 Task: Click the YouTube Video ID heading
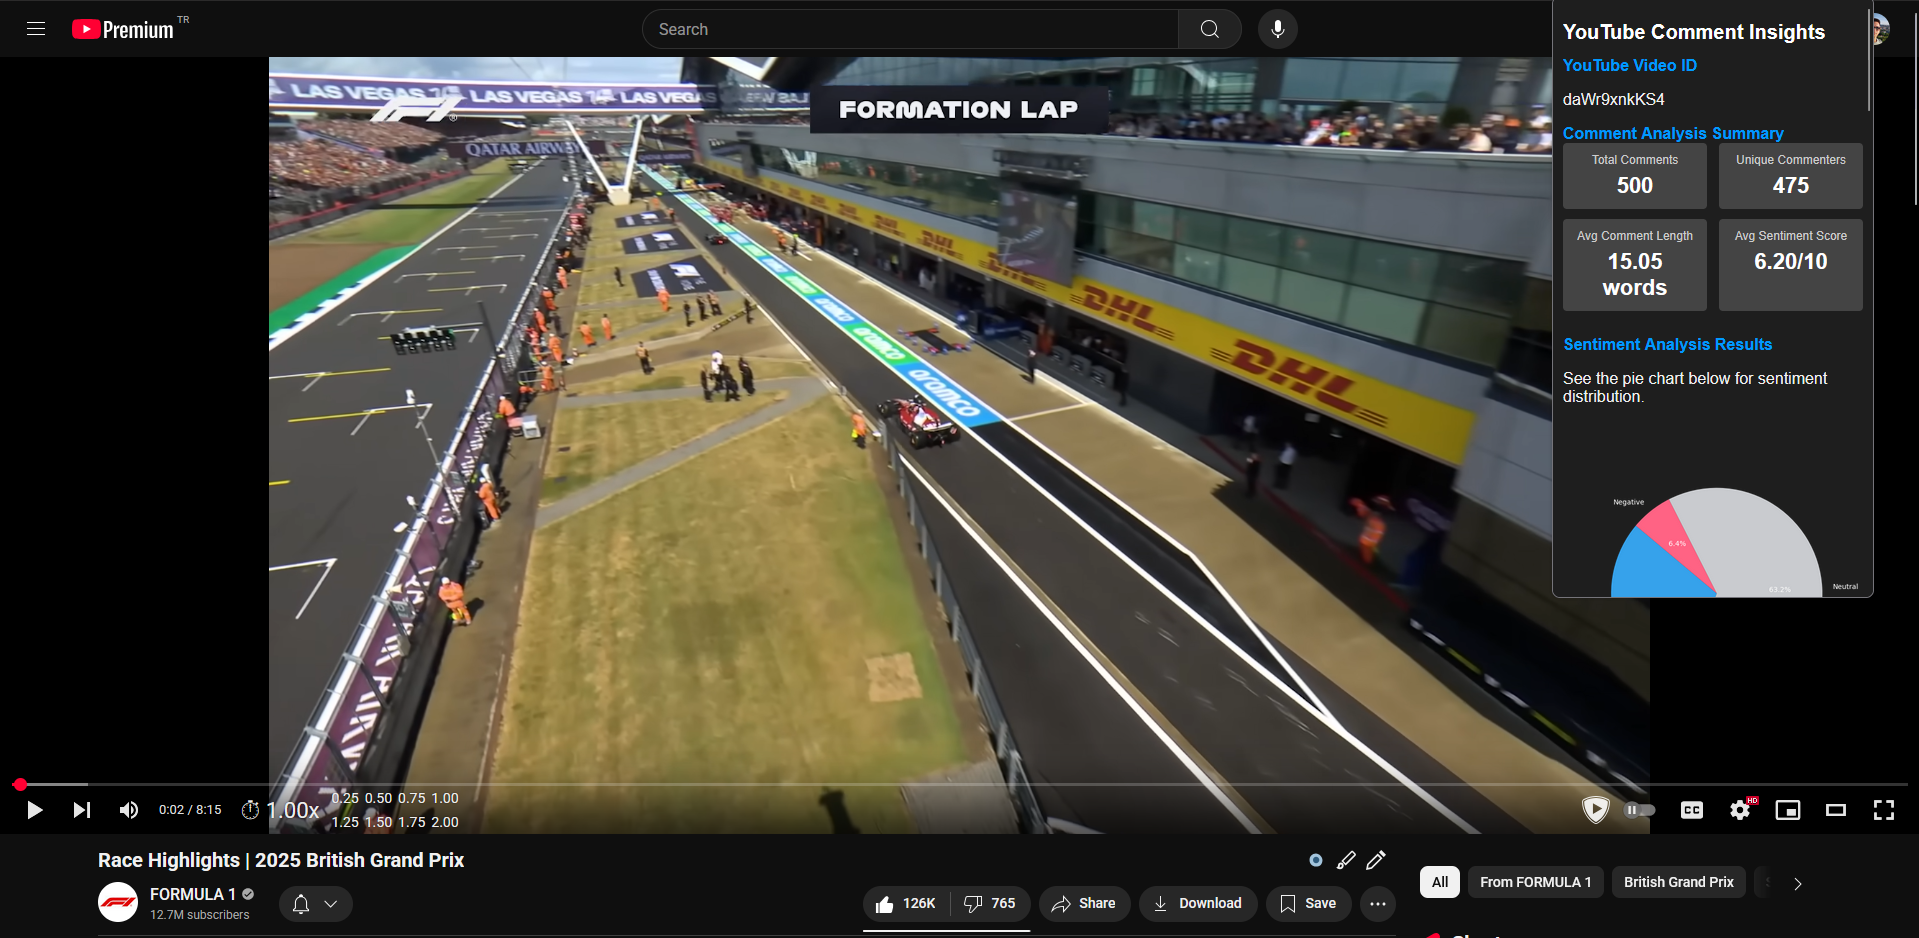(1630, 65)
